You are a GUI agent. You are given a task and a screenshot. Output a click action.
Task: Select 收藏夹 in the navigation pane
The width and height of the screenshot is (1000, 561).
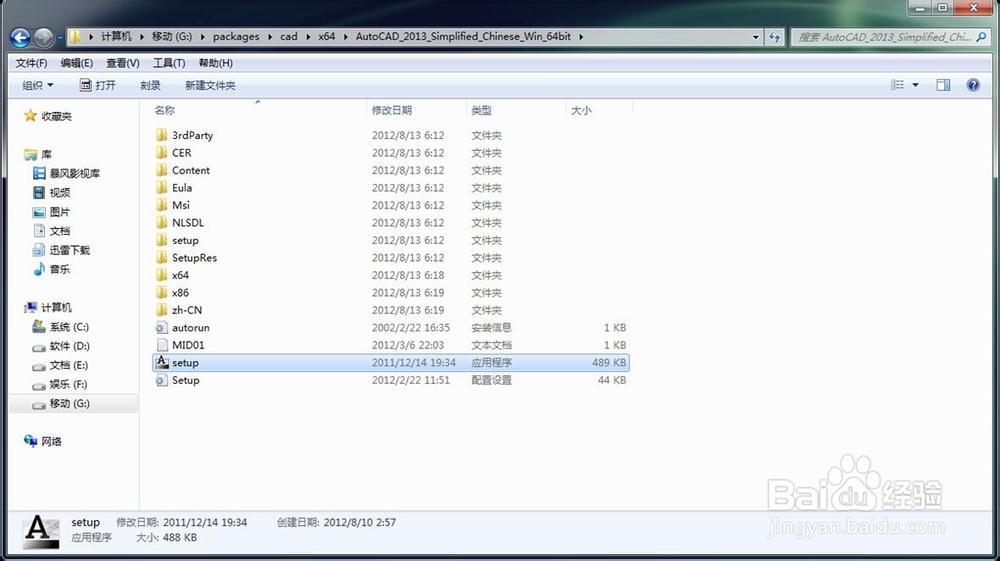click(48, 116)
